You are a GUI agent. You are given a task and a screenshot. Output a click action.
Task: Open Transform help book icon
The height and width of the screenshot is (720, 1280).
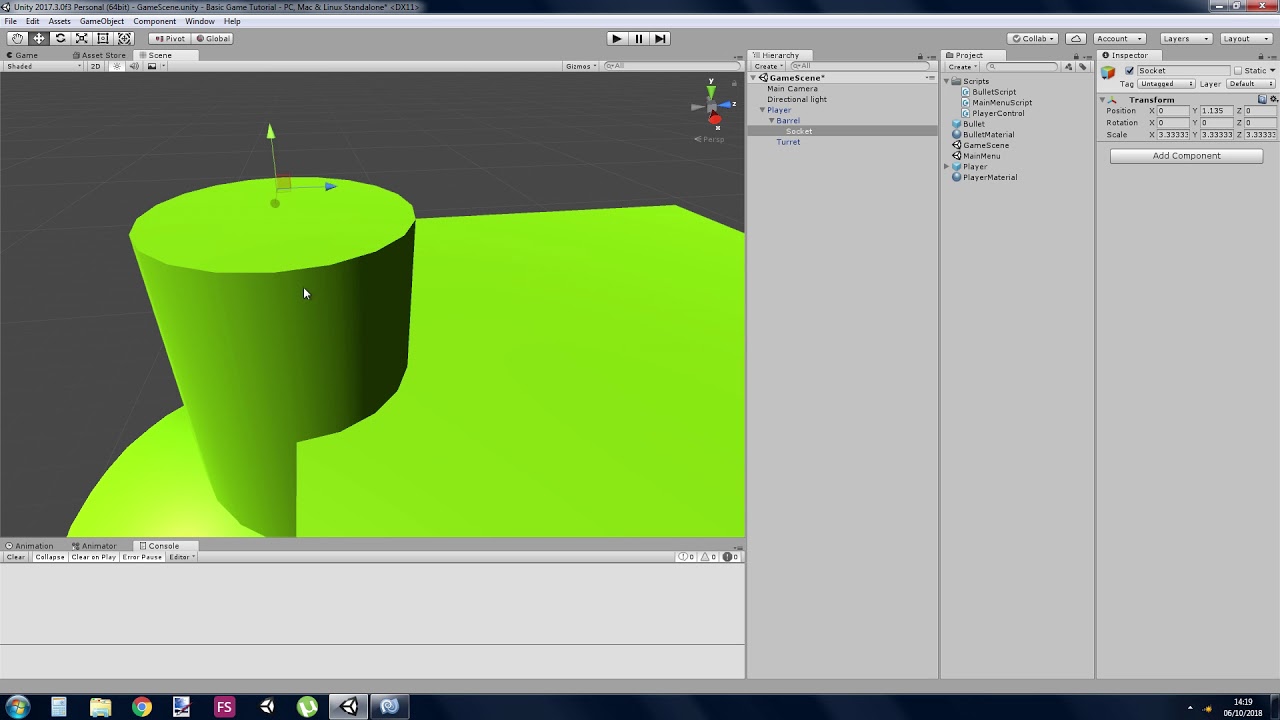pyautogui.click(x=1262, y=99)
